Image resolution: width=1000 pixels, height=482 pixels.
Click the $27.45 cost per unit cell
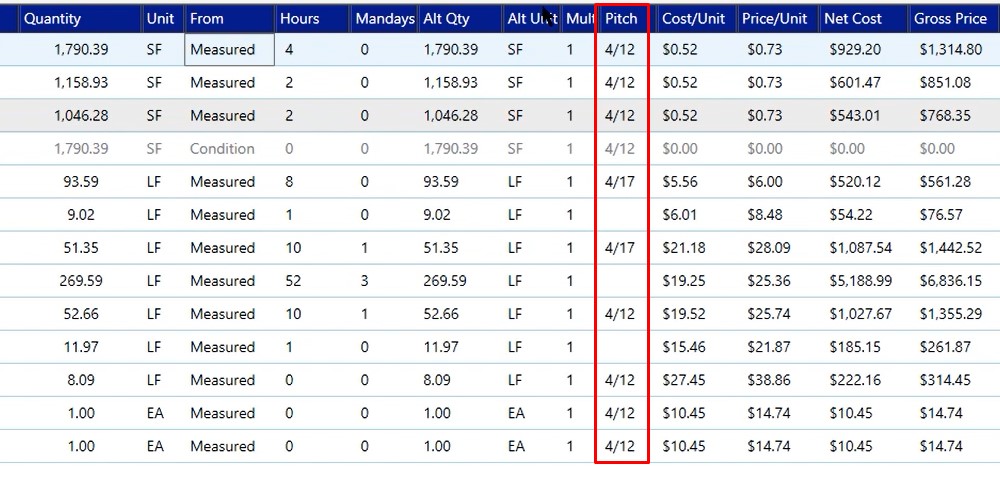[684, 380]
